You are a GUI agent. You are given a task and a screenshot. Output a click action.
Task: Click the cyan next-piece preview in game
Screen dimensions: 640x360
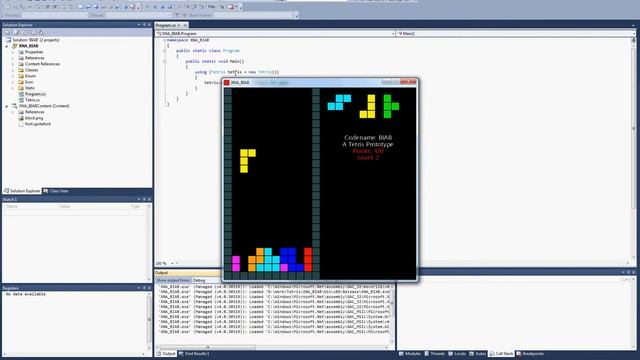(339, 102)
